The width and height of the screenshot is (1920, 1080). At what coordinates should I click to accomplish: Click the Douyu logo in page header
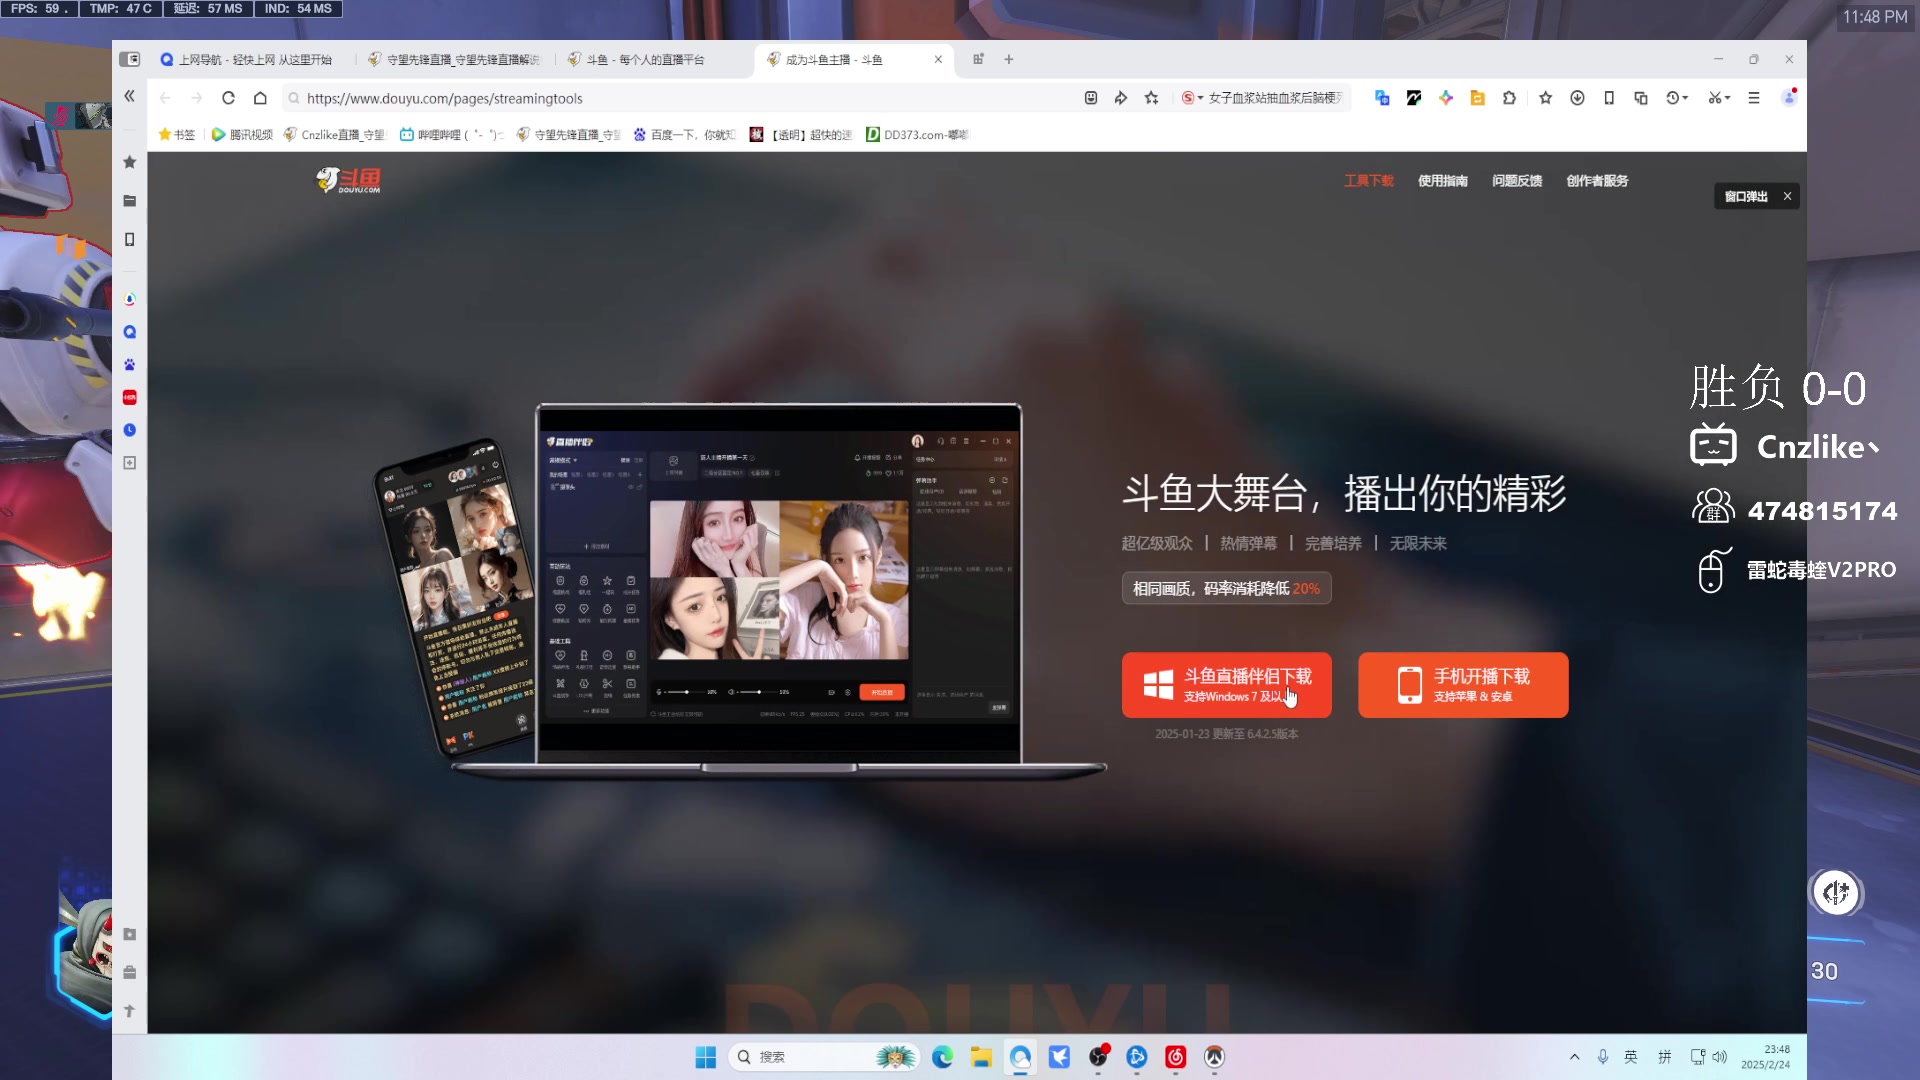(348, 180)
